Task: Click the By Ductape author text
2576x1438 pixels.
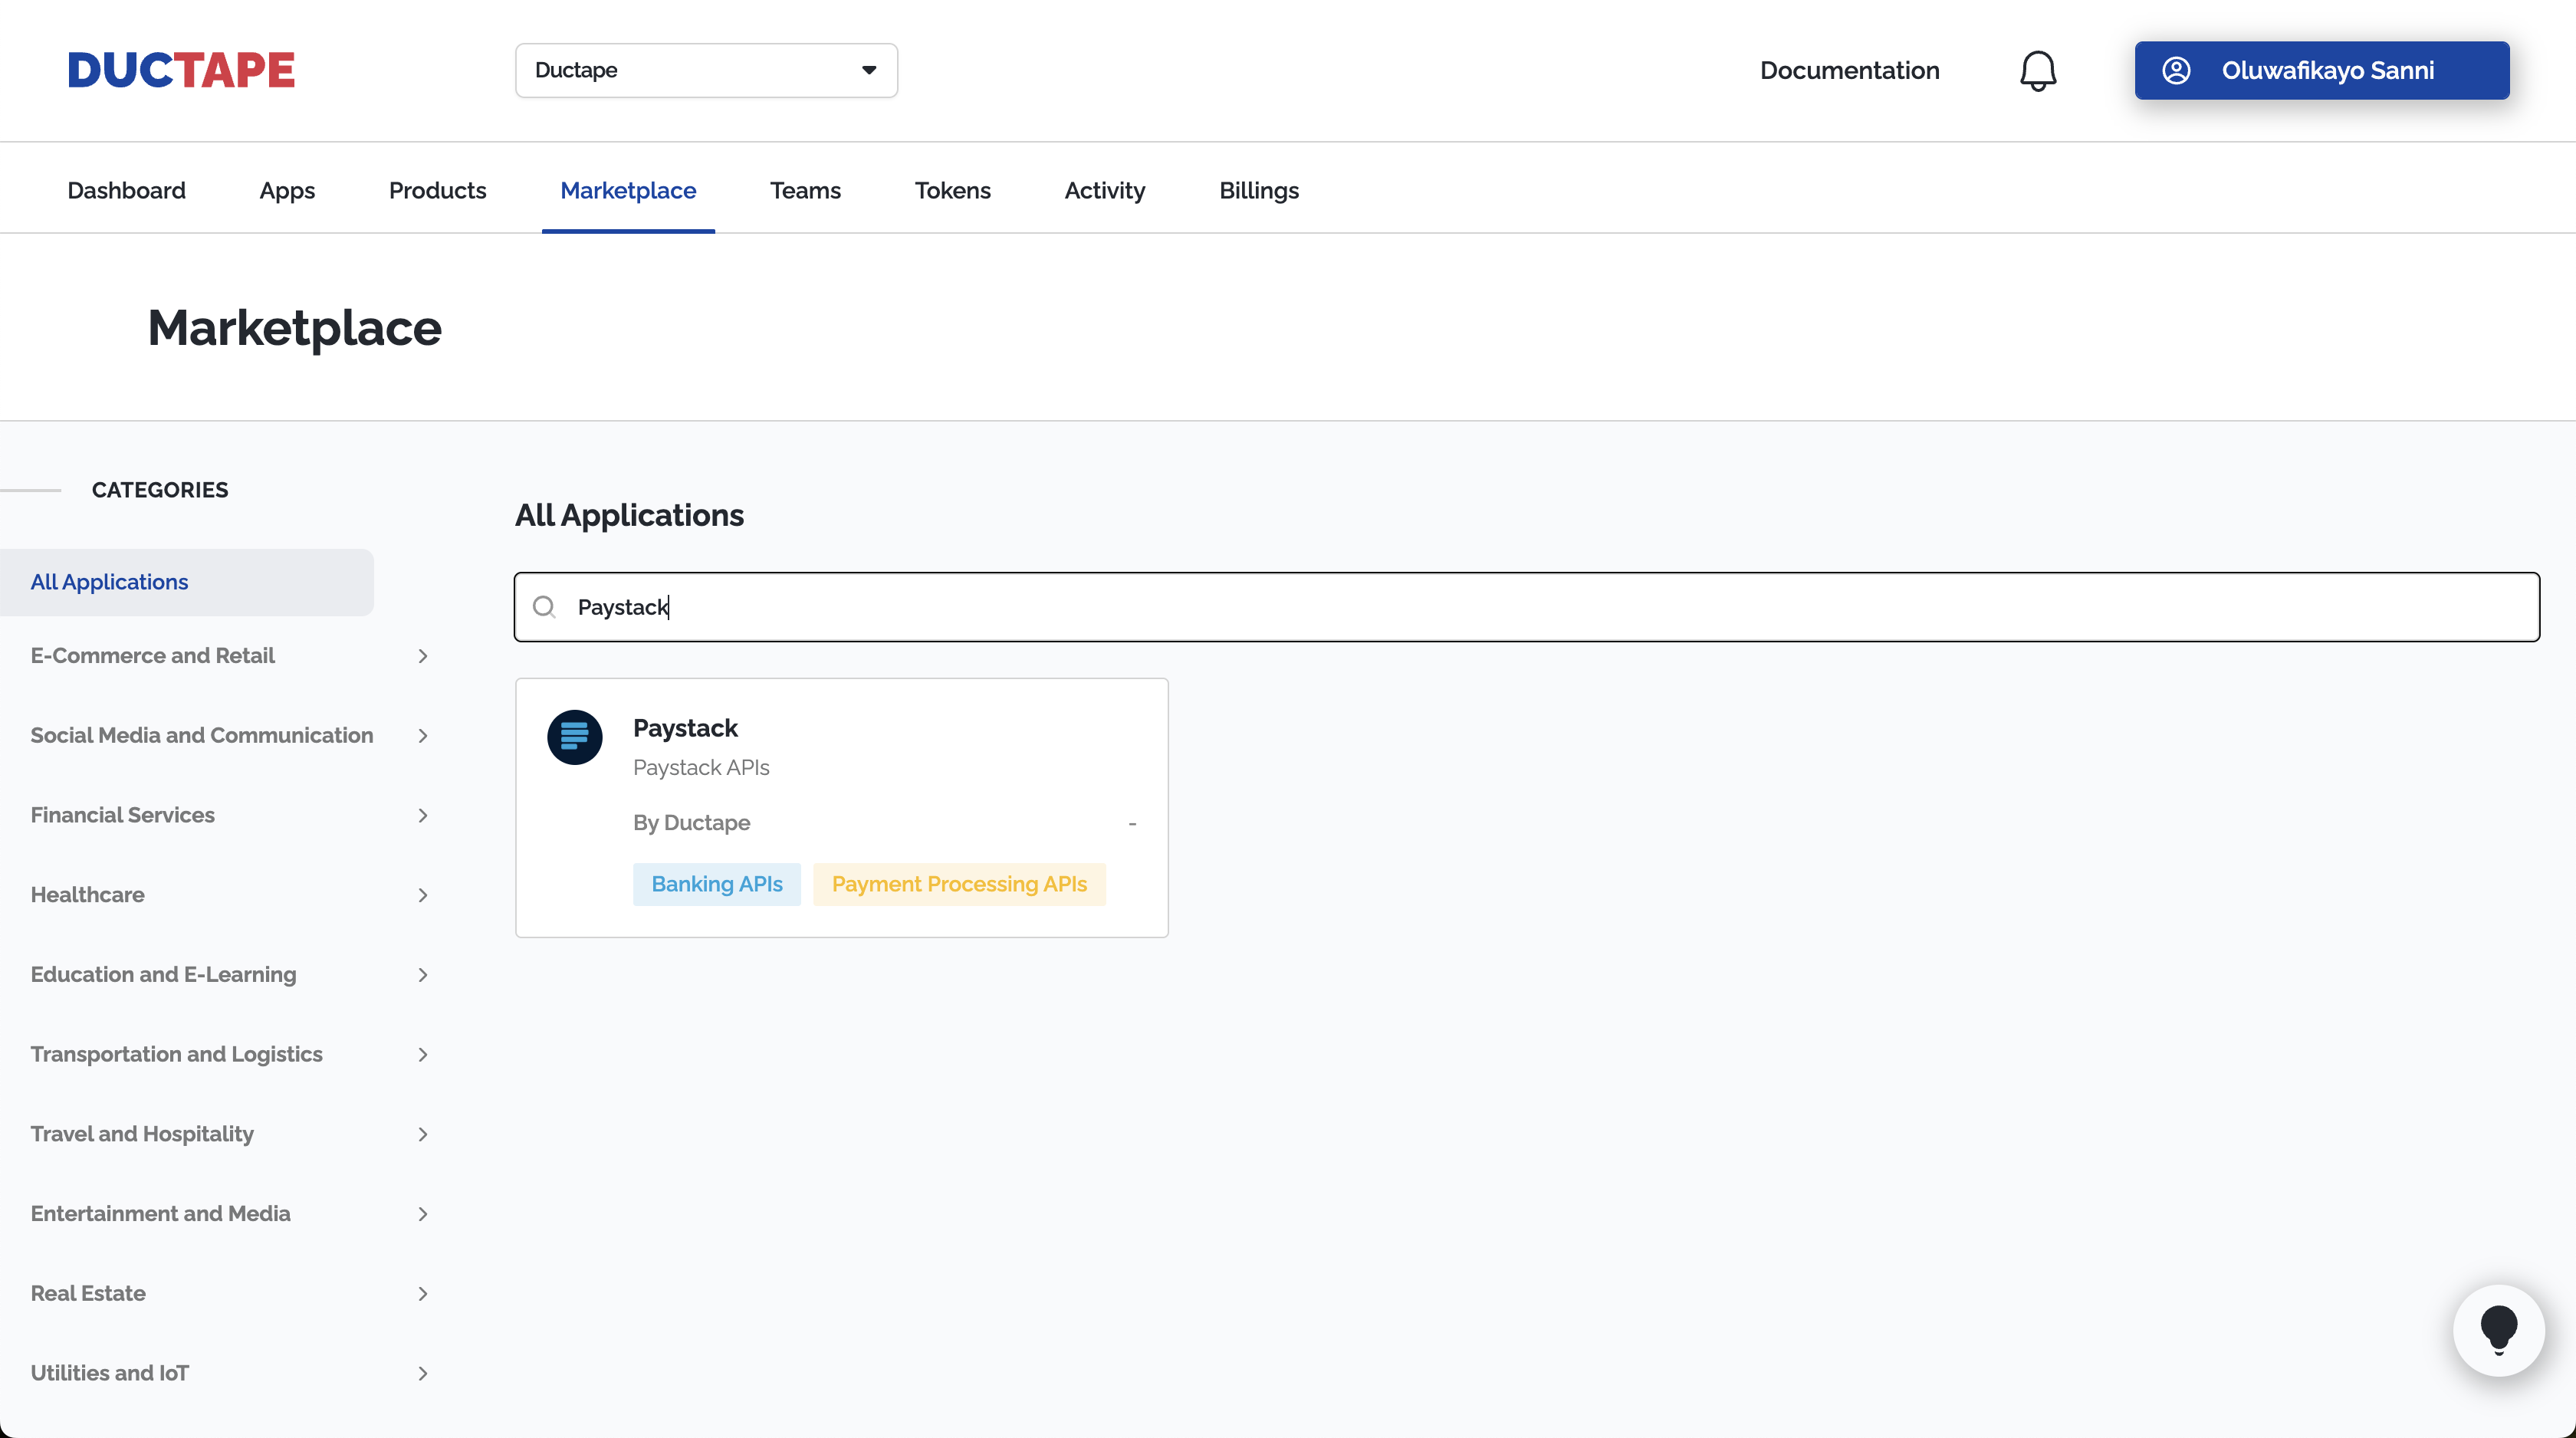Action: (691, 823)
